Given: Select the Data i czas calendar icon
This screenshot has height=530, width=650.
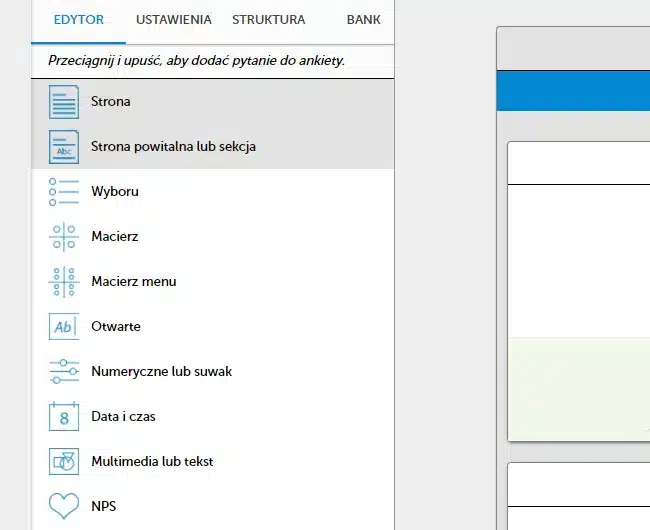Looking at the screenshot, I should coord(64,416).
